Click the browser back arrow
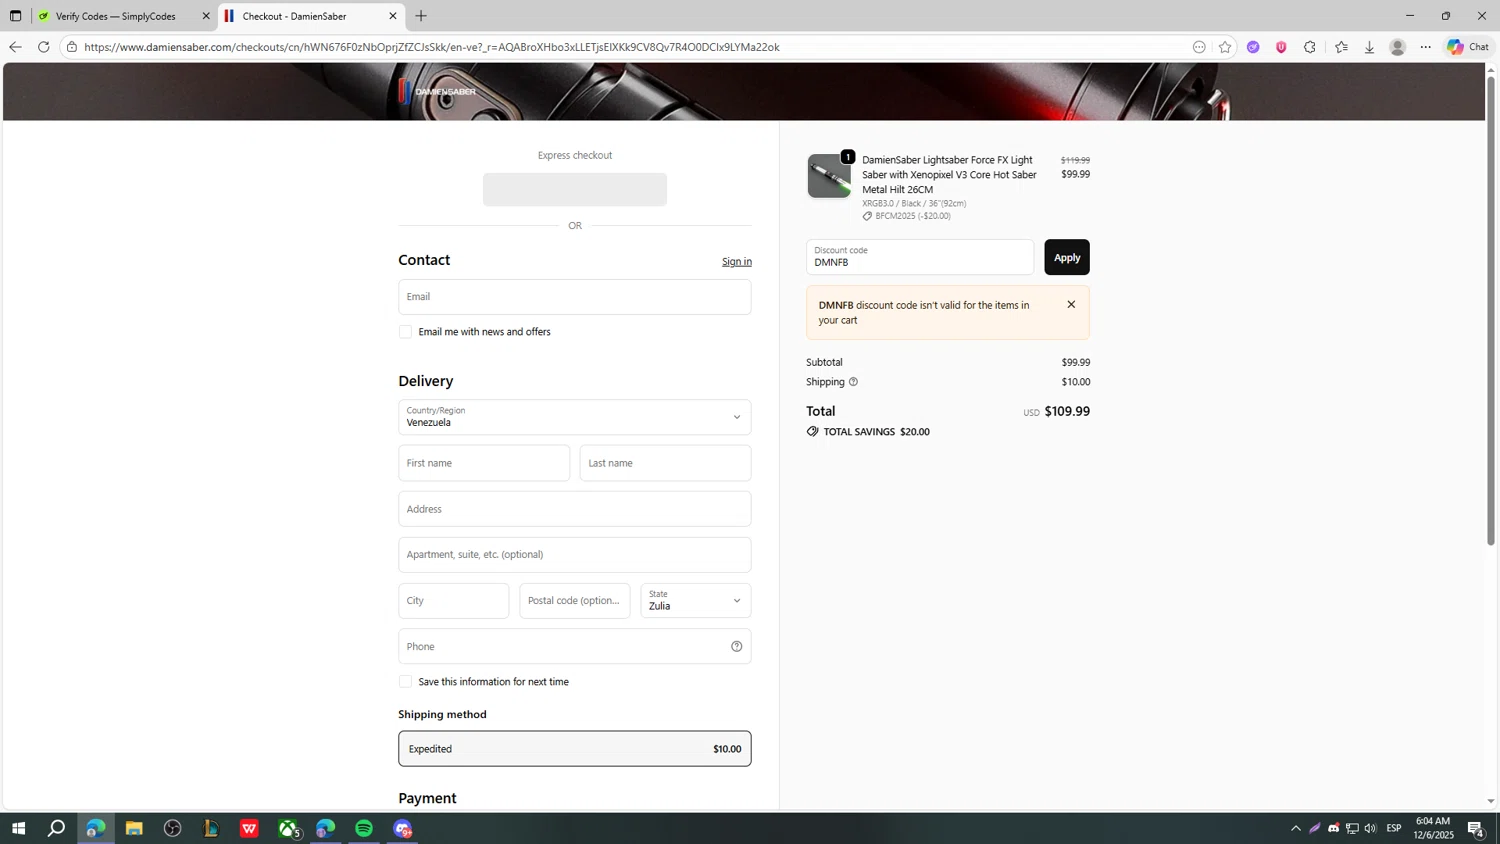 tap(15, 47)
